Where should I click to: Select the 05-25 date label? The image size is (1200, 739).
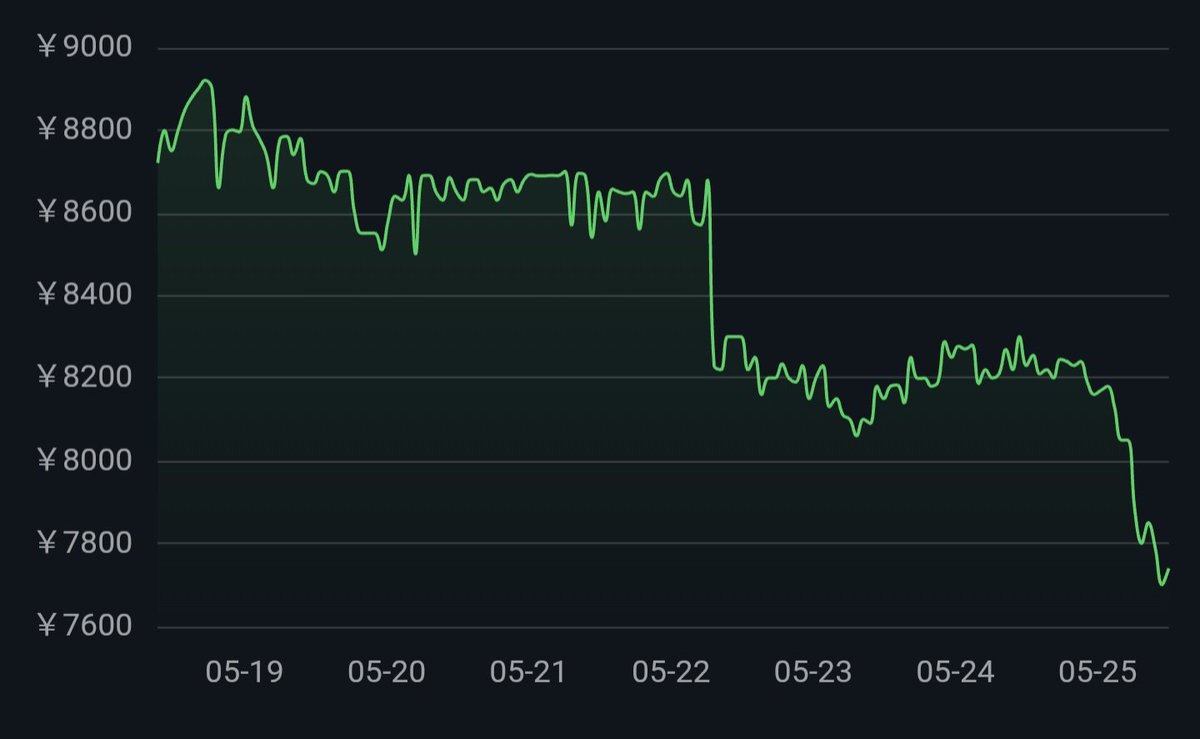(1098, 673)
